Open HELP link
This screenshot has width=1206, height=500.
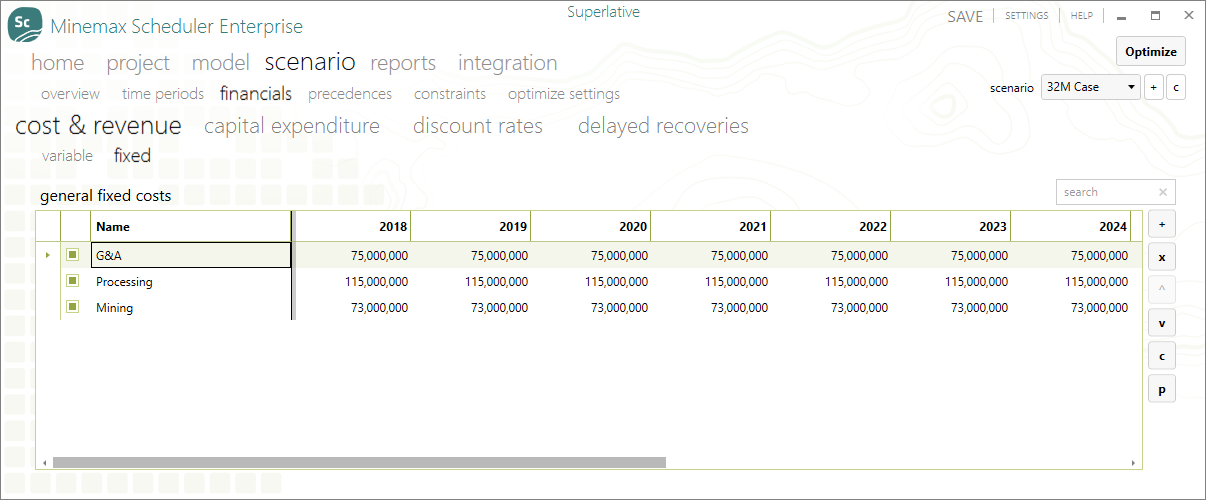click(1082, 16)
